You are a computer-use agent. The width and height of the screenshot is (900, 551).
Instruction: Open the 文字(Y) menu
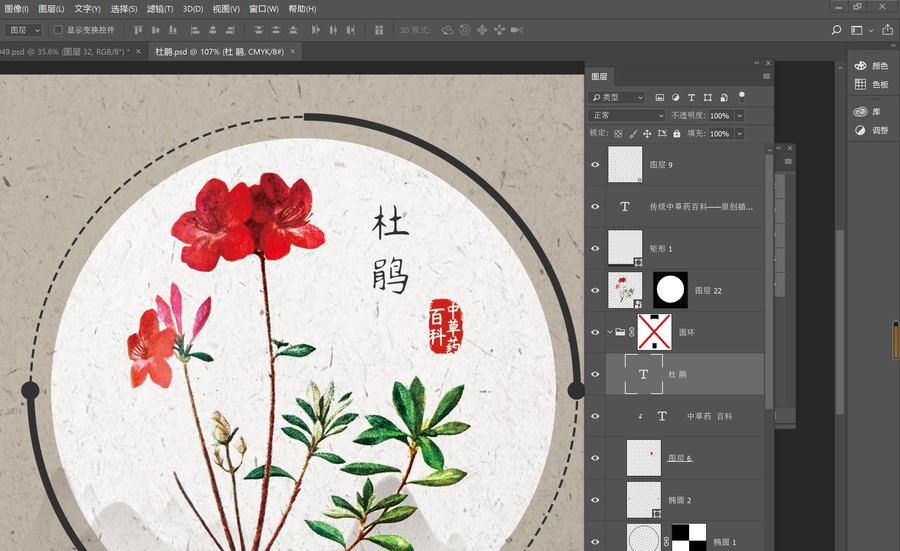87,9
